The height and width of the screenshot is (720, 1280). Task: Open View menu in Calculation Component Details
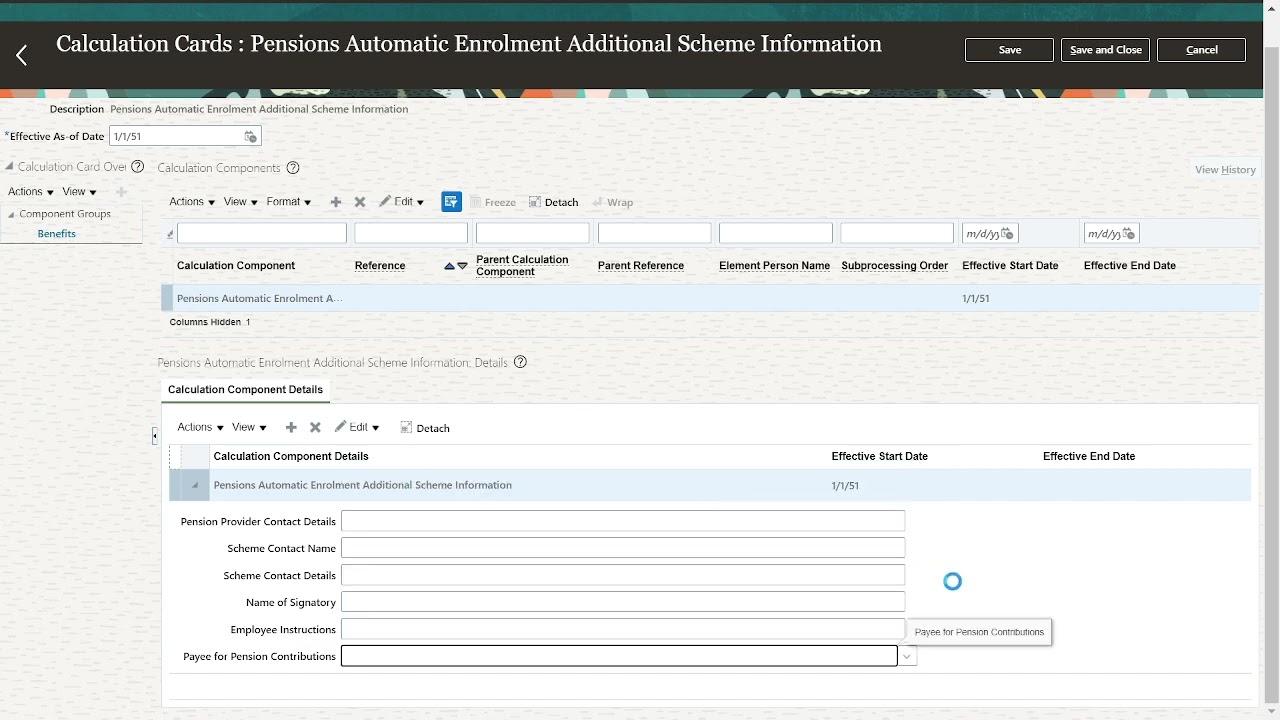[249, 427]
